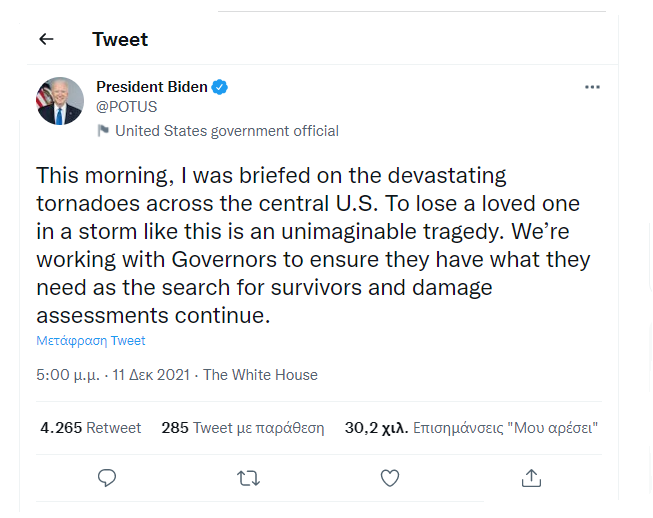This screenshot has width=653, height=518.
Task: Open the @POTUS handle link
Action: 126,107
